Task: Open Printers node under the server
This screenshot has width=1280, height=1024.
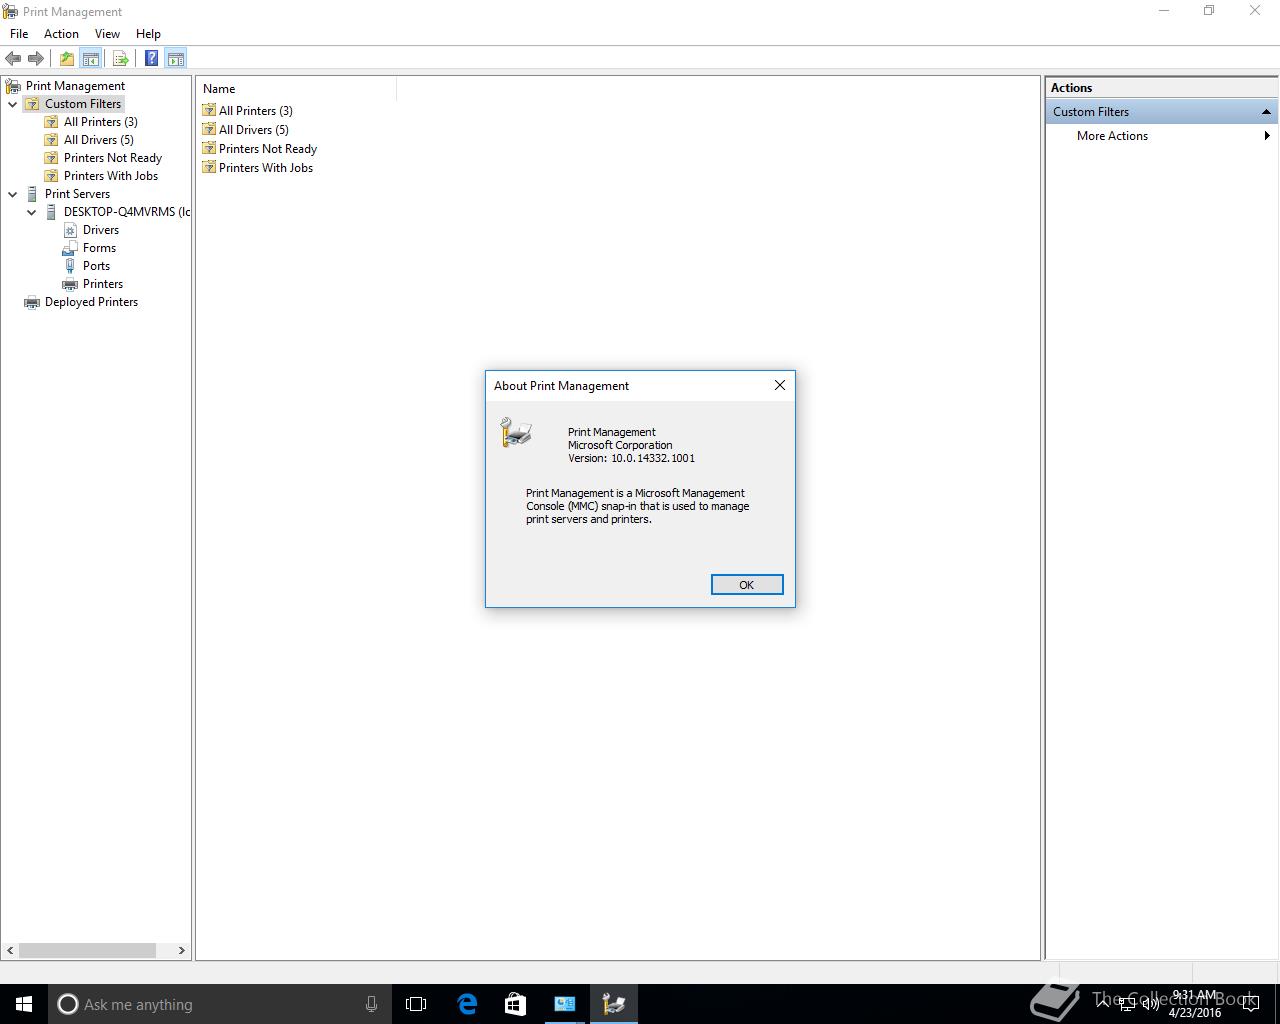Action: [103, 284]
